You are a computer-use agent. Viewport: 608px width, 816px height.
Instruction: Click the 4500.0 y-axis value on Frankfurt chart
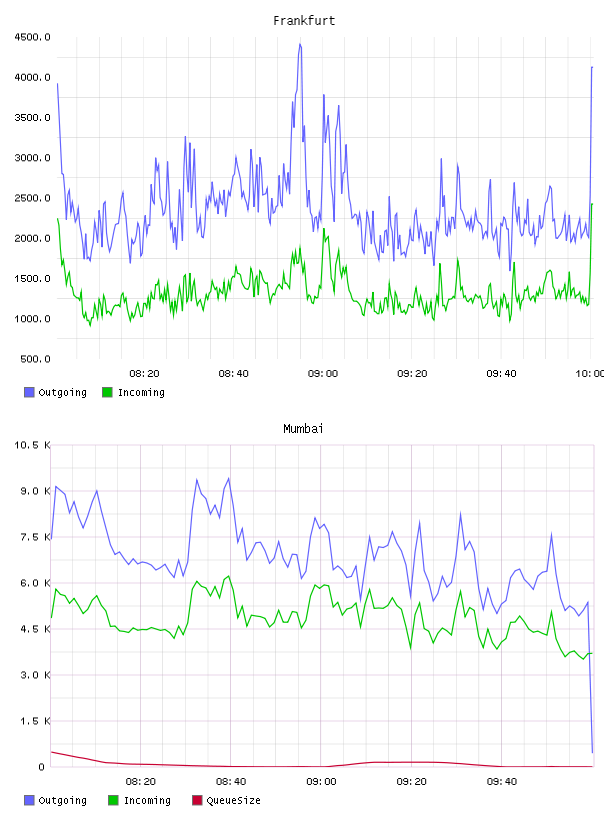point(32,37)
